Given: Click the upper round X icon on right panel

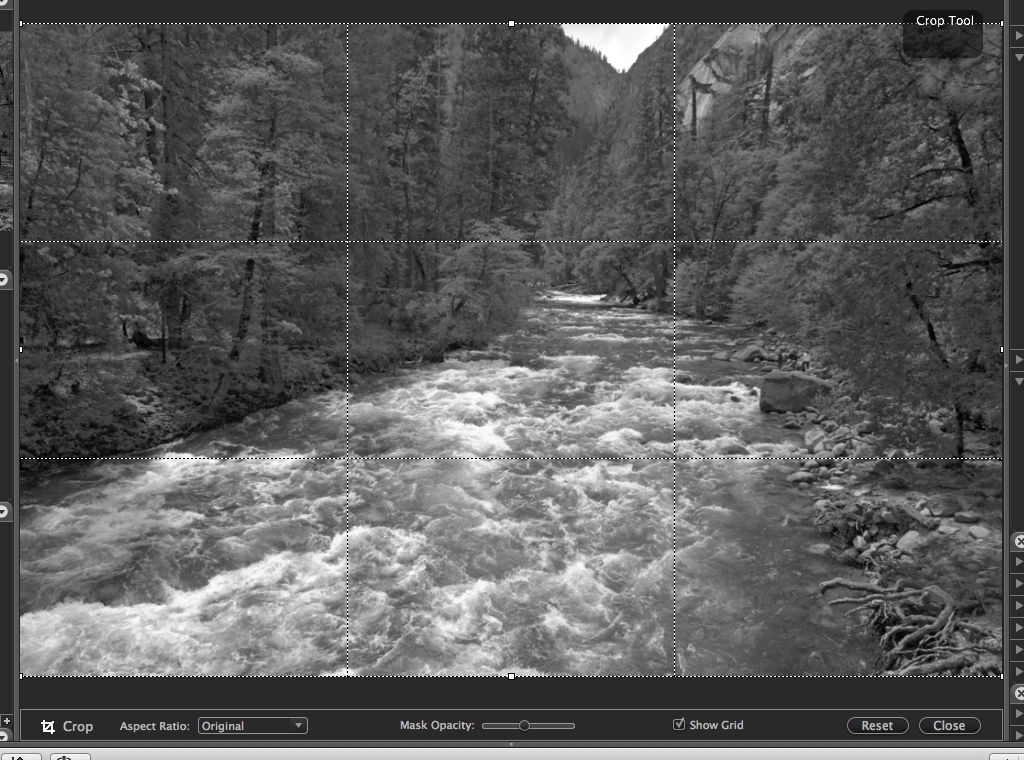Looking at the screenshot, I should click(1019, 542).
